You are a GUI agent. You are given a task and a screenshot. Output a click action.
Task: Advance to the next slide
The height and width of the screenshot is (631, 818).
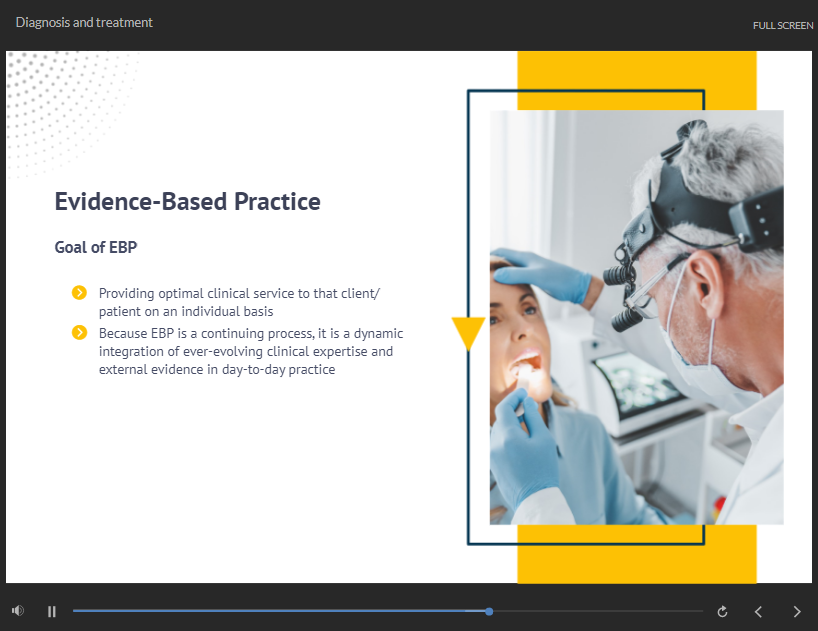[796, 611]
